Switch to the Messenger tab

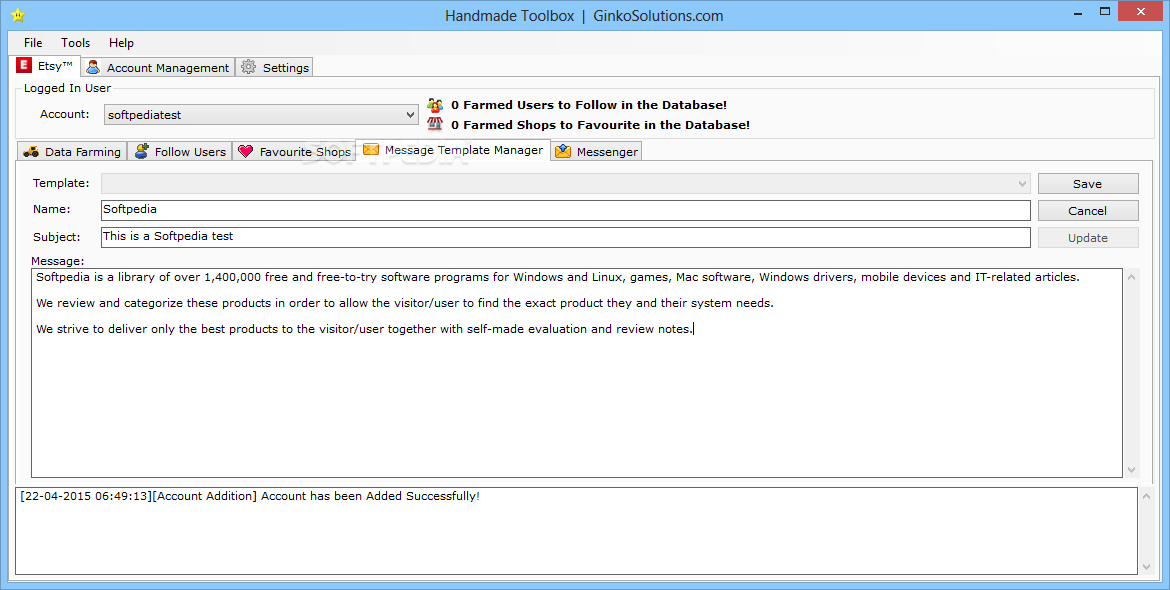point(597,151)
